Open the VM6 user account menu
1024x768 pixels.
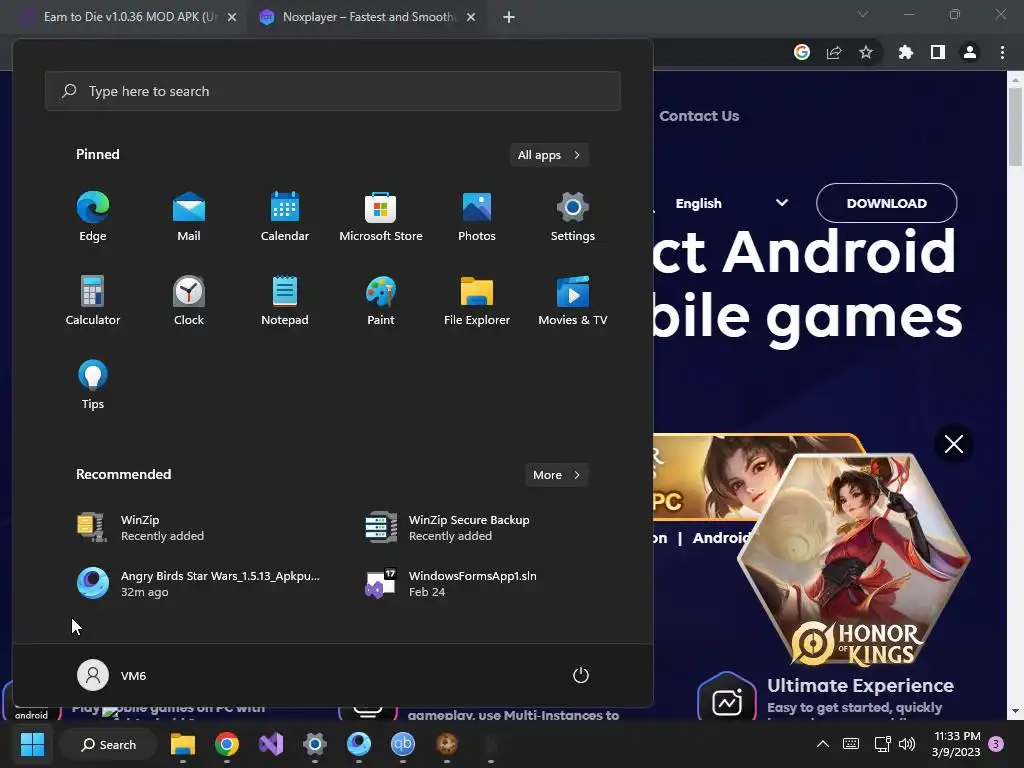click(112, 675)
